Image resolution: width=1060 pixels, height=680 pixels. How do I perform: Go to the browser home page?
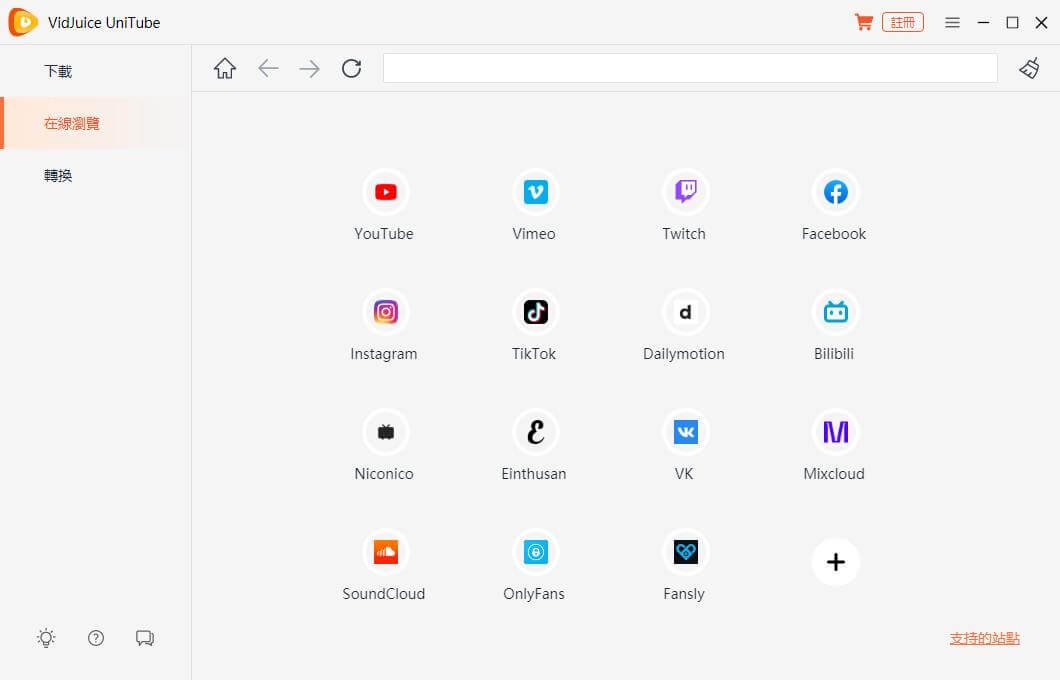(x=225, y=68)
